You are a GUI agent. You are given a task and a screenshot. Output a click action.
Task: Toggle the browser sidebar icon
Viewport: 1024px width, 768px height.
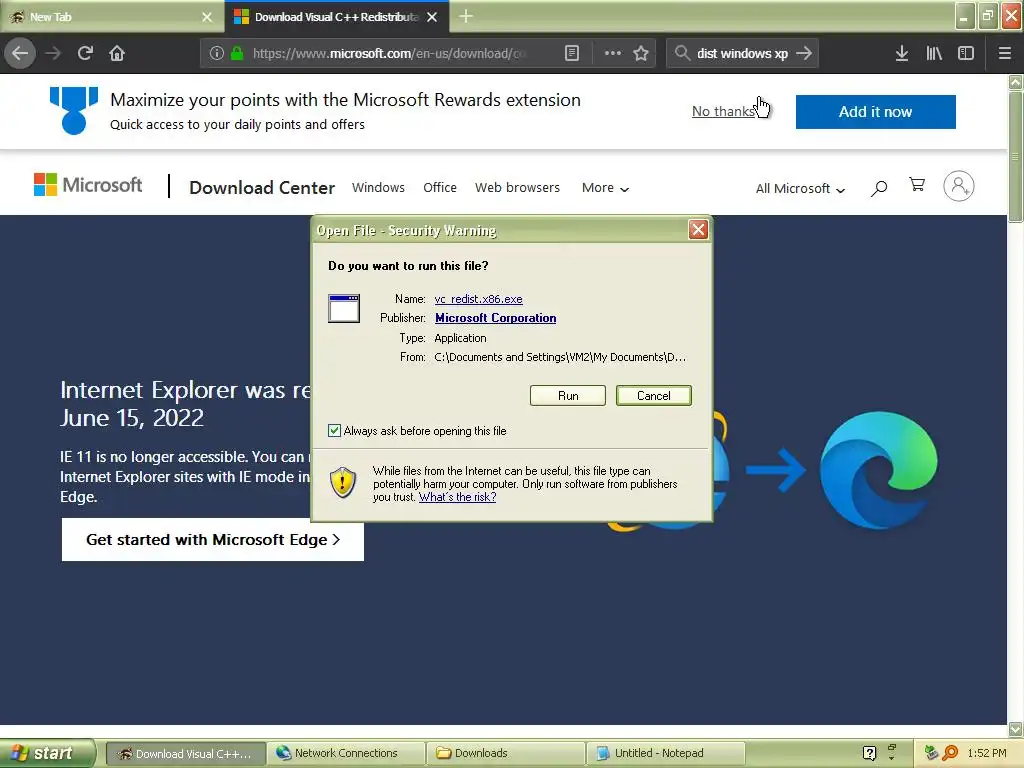(x=966, y=53)
